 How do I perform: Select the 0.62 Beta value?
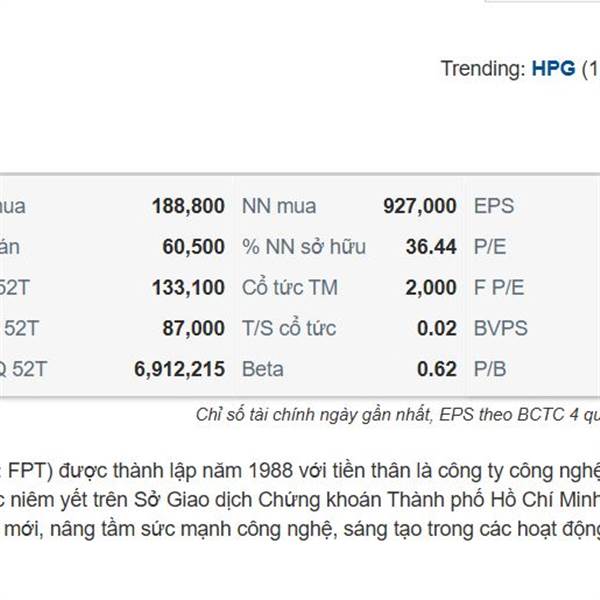(x=437, y=369)
